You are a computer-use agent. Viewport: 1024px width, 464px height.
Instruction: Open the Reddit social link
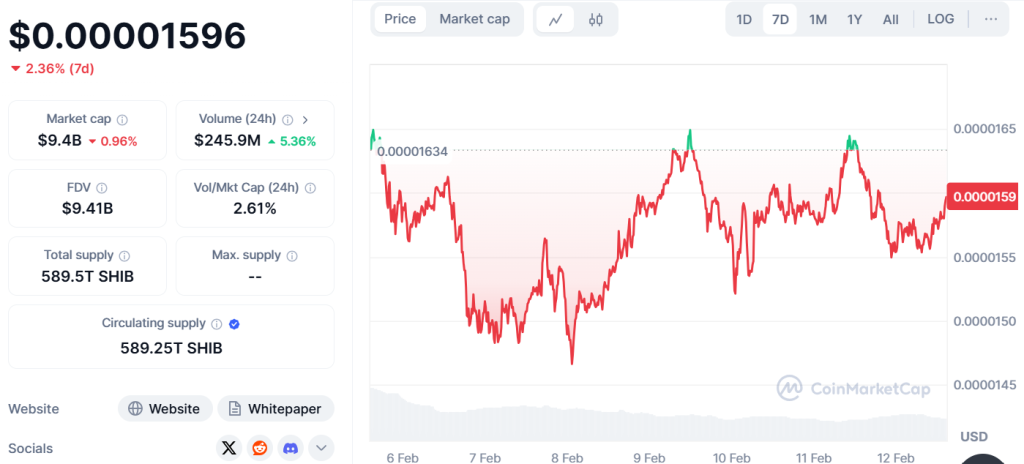pyautogui.click(x=260, y=448)
